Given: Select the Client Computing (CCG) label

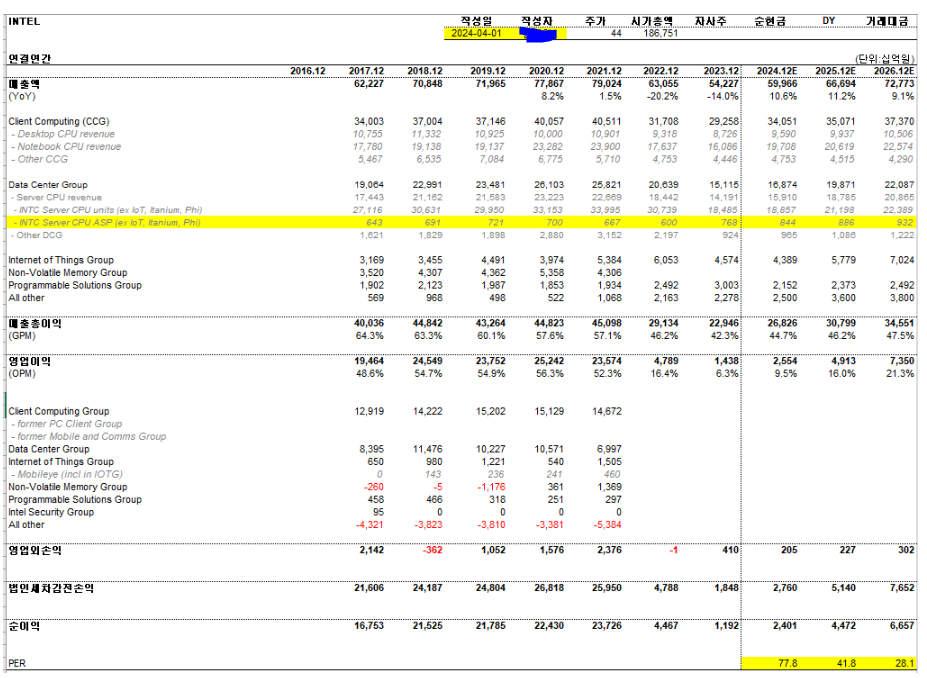Looking at the screenshot, I should [x=59, y=121].
